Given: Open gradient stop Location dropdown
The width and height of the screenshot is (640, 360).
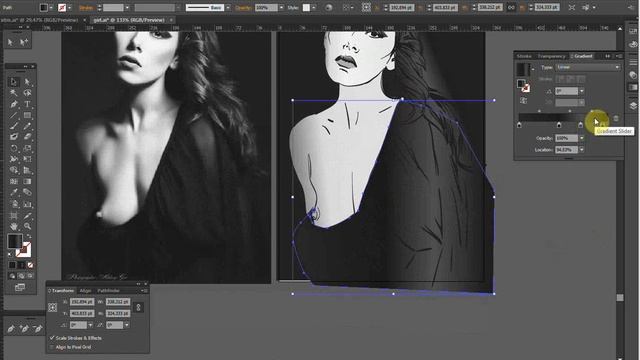Looking at the screenshot, I should tap(582, 150).
